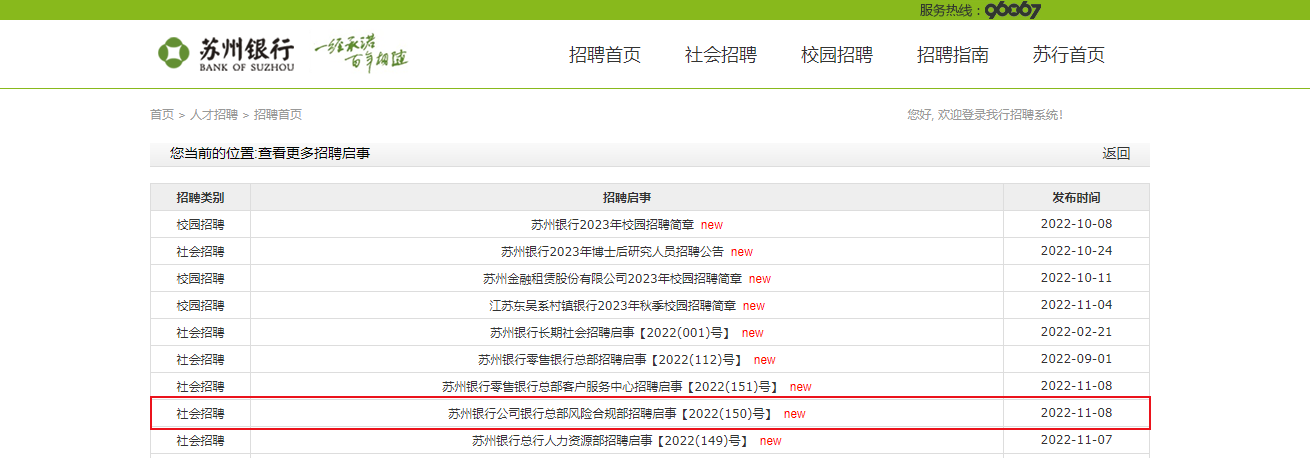Click the date 2022-10-11 cell
1310x458 pixels.
click(x=1076, y=279)
